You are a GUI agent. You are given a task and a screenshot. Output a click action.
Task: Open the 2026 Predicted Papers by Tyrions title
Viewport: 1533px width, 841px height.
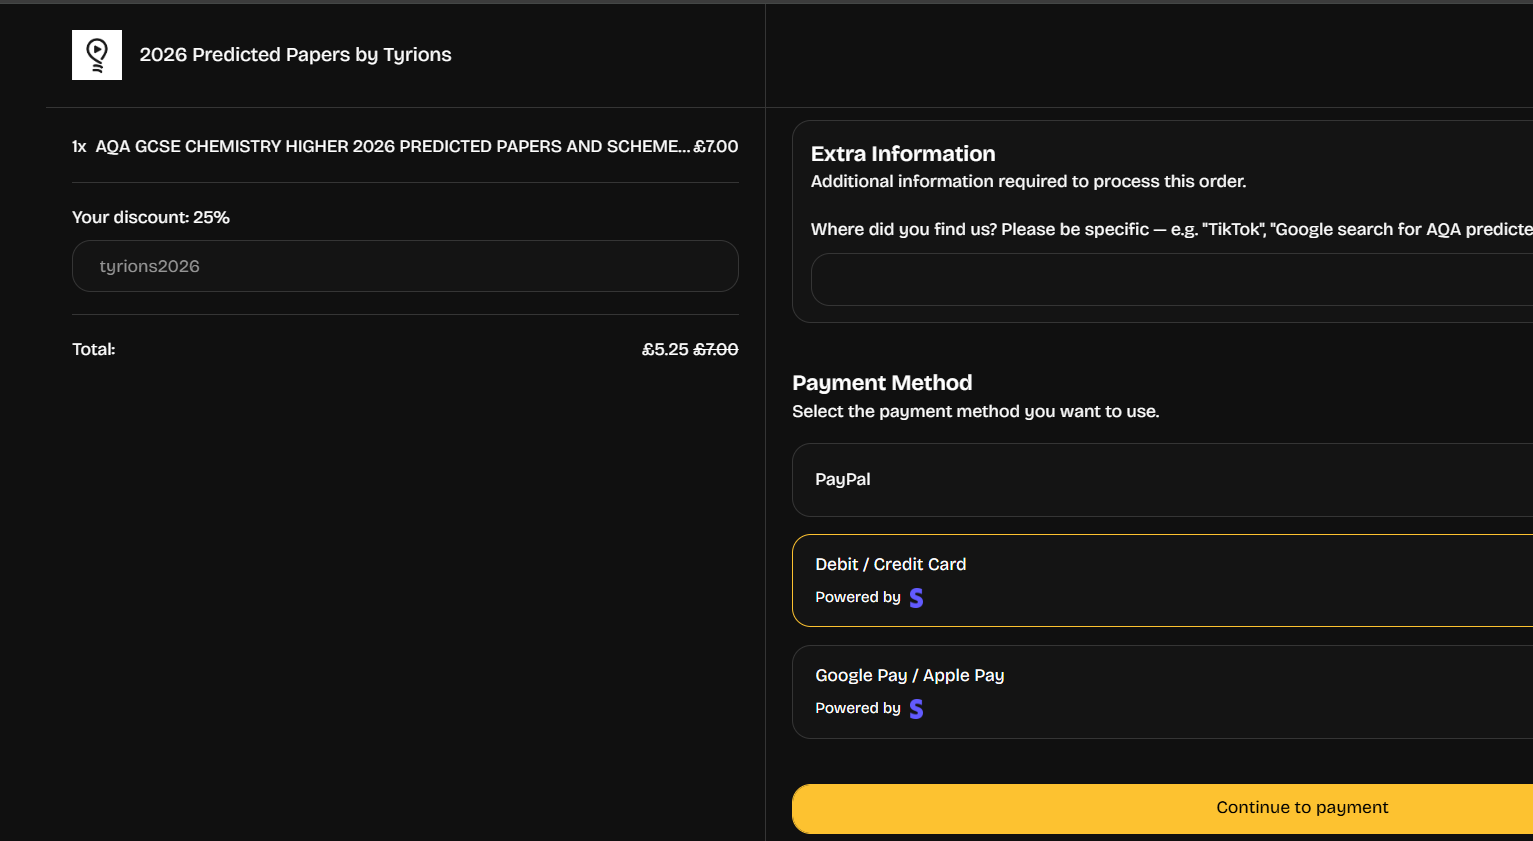pyautogui.click(x=296, y=55)
